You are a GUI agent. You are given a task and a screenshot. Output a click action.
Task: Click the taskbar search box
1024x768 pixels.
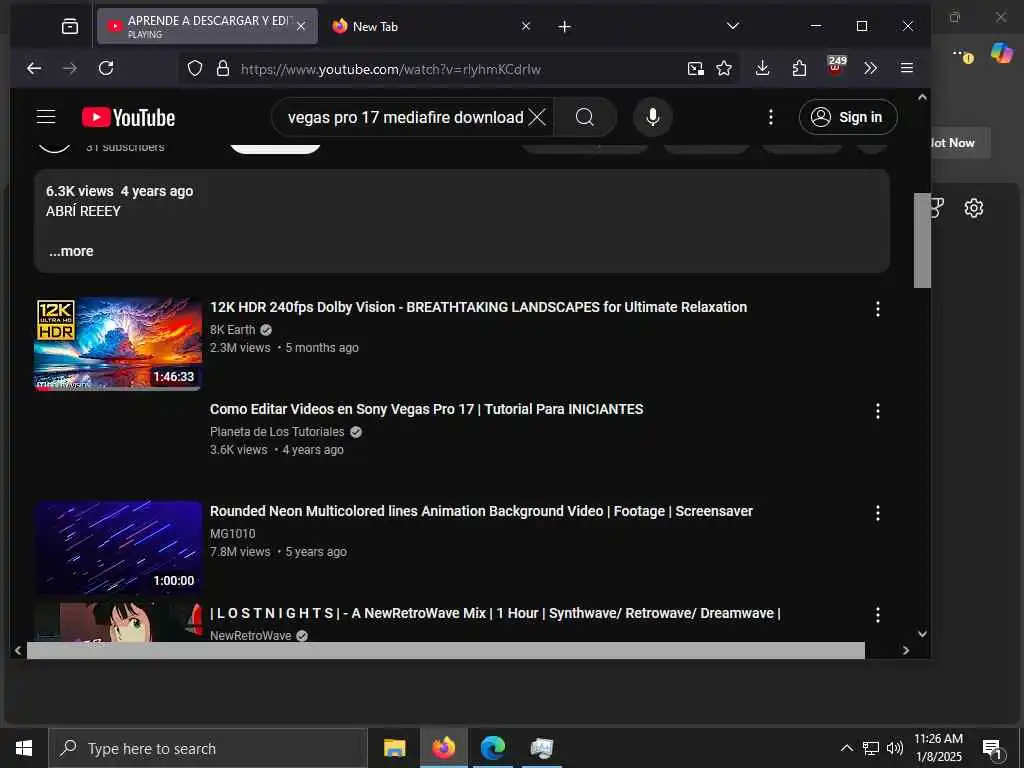click(x=208, y=748)
